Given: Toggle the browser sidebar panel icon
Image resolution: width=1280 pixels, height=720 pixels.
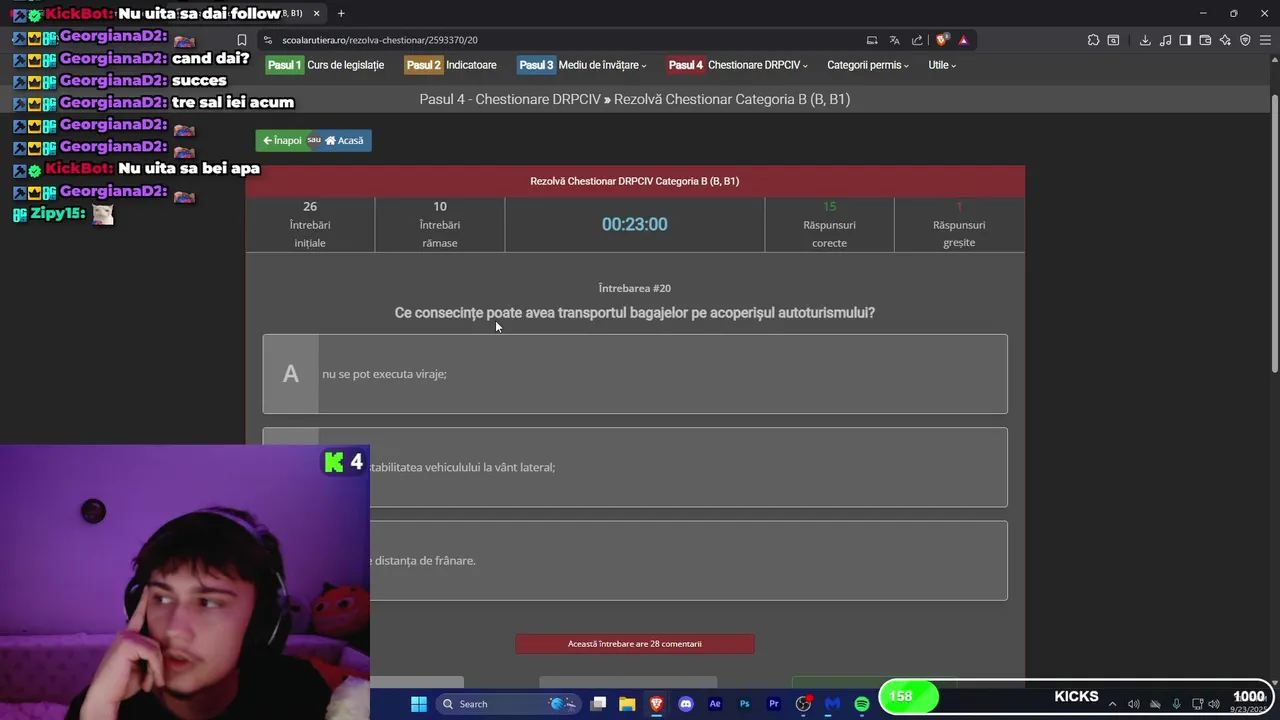Looking at the screenshot, I should tap(1185, 40).
